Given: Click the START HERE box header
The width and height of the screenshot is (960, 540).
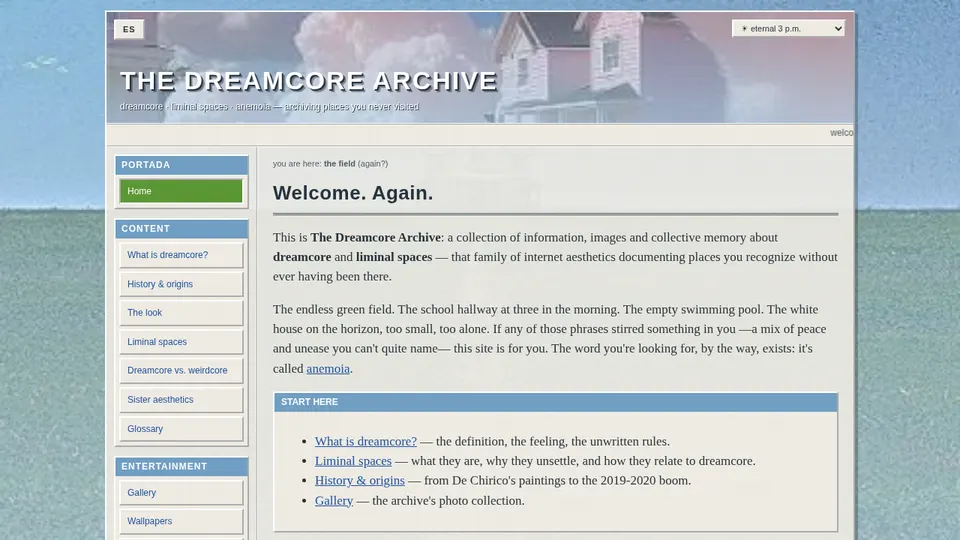Looking at the screenshot, I should coord(555,402).
